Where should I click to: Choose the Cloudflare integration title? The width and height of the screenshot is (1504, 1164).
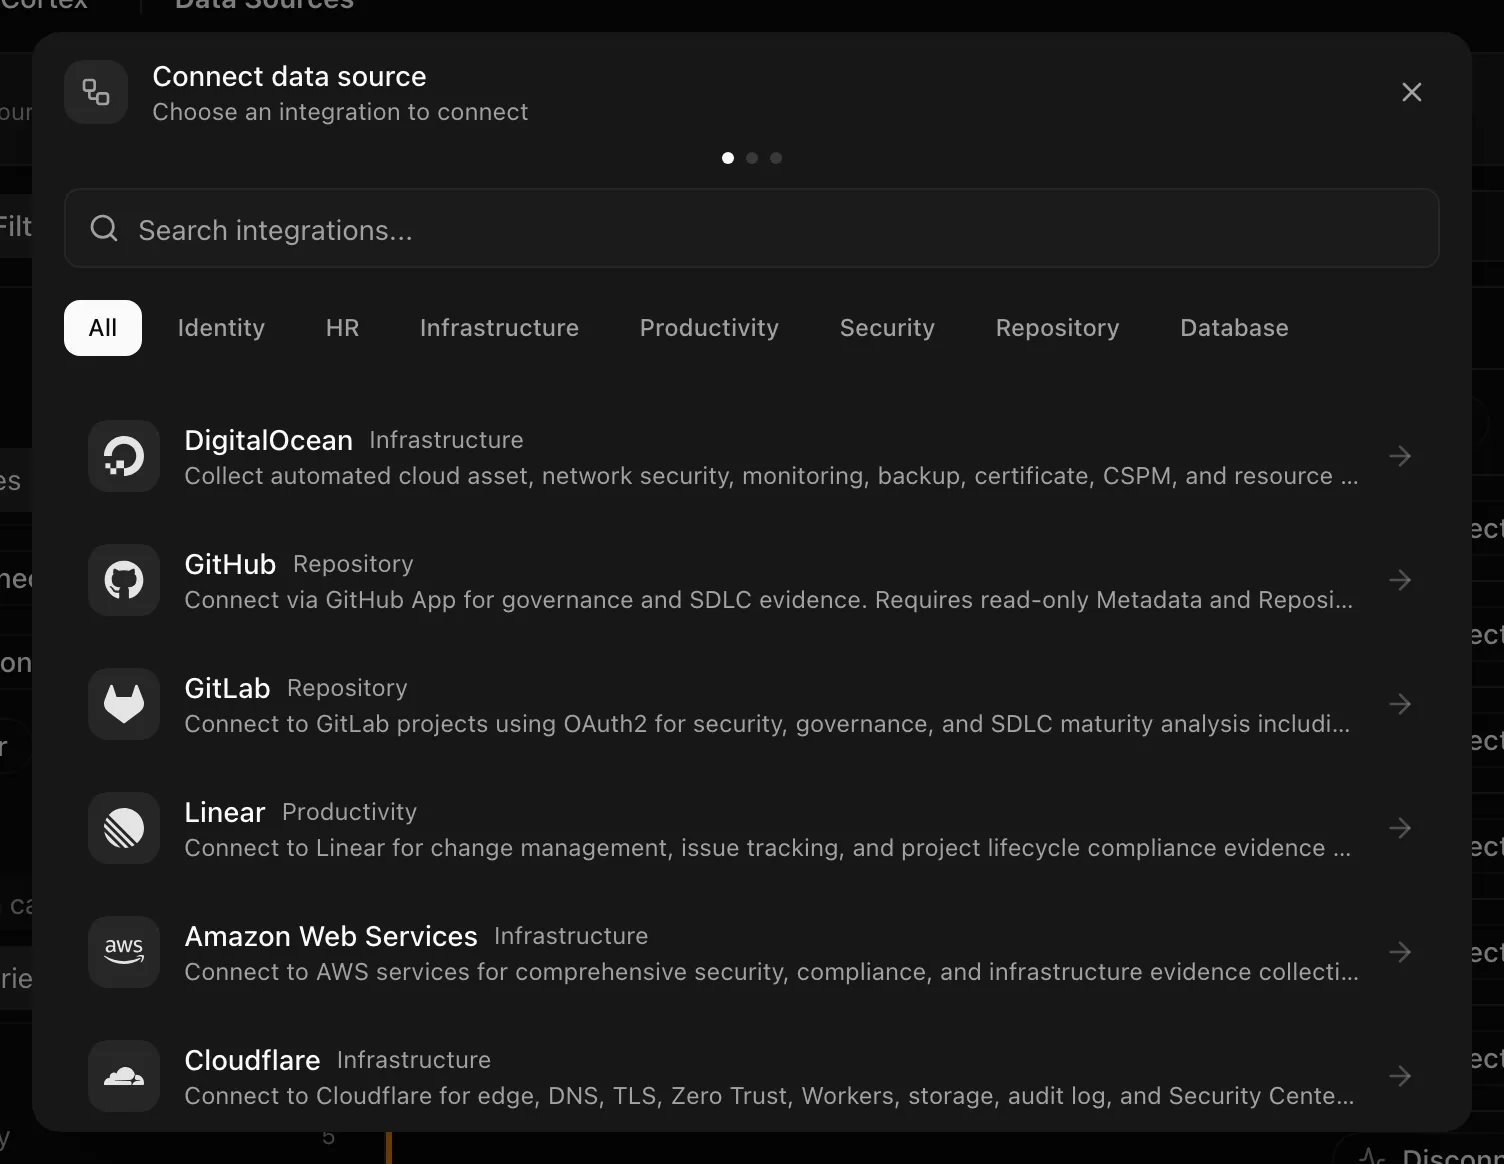pos(252,1060)
